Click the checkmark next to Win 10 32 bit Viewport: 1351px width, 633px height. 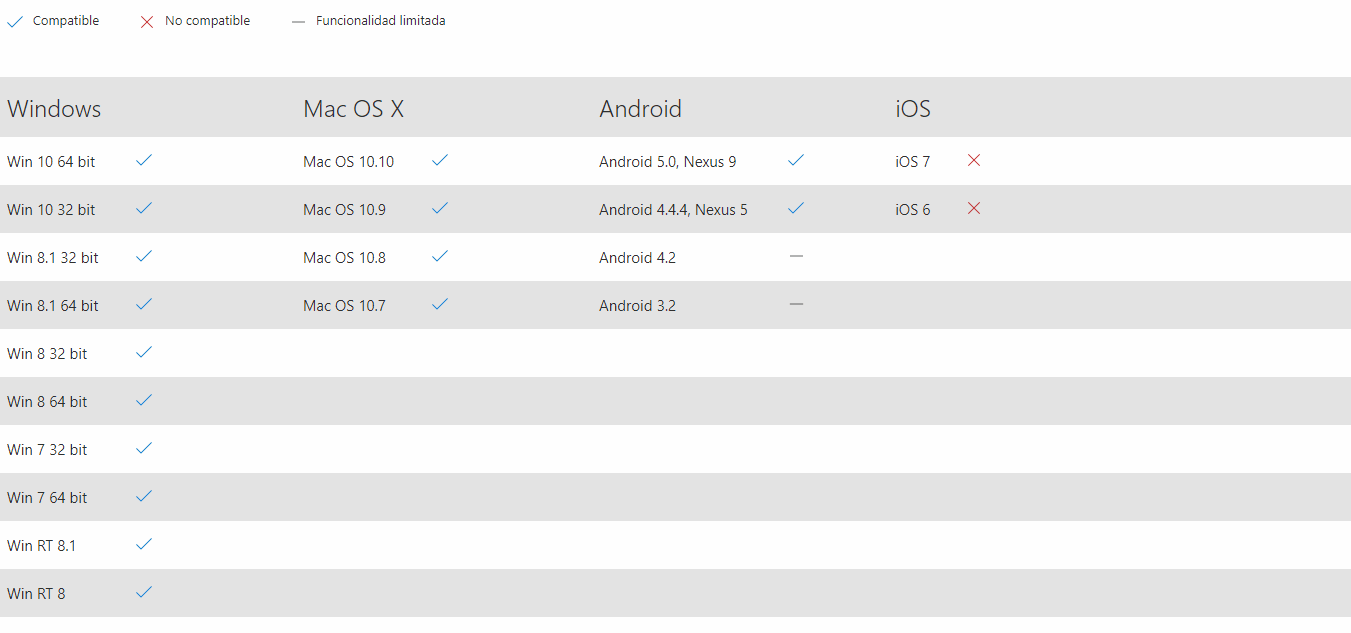[144, 208]
